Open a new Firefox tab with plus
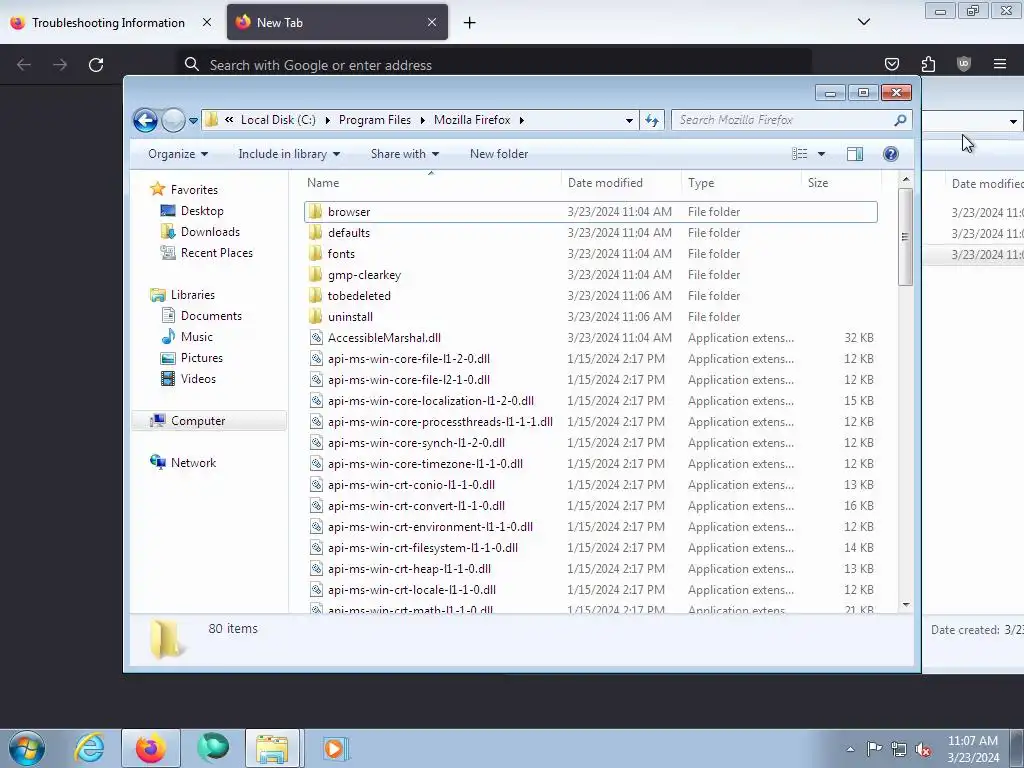The height and width of the screenshot is (768, 1024). pyautogui.click(x=470, y=23)
